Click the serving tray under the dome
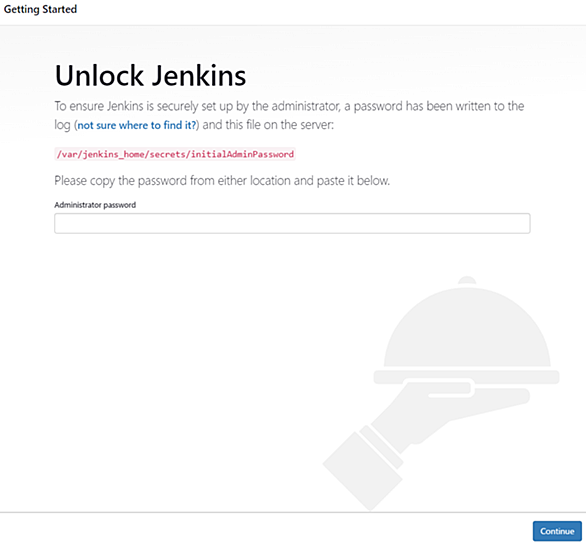The width and height of the screenshot is (586, 546). [466, 377]
